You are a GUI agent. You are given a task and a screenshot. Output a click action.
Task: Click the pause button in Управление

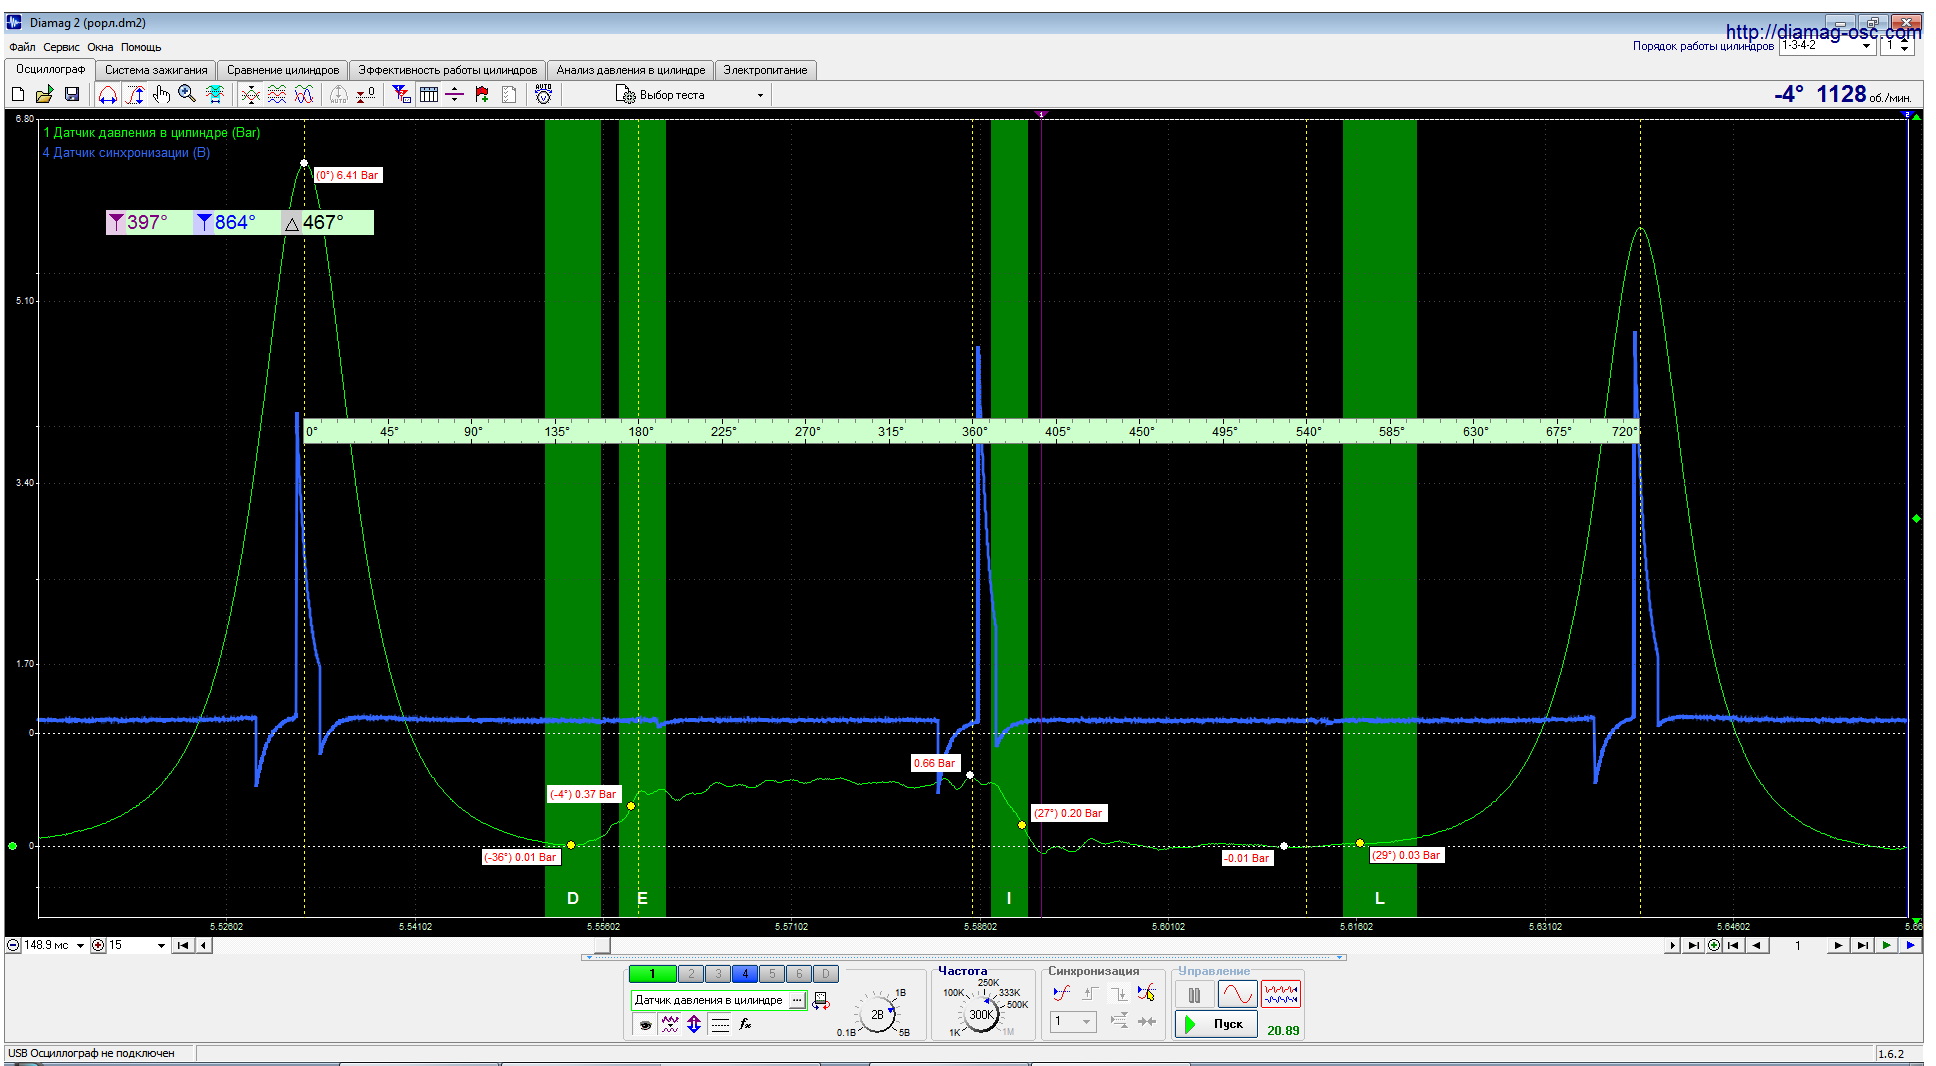coord(1194,995)
